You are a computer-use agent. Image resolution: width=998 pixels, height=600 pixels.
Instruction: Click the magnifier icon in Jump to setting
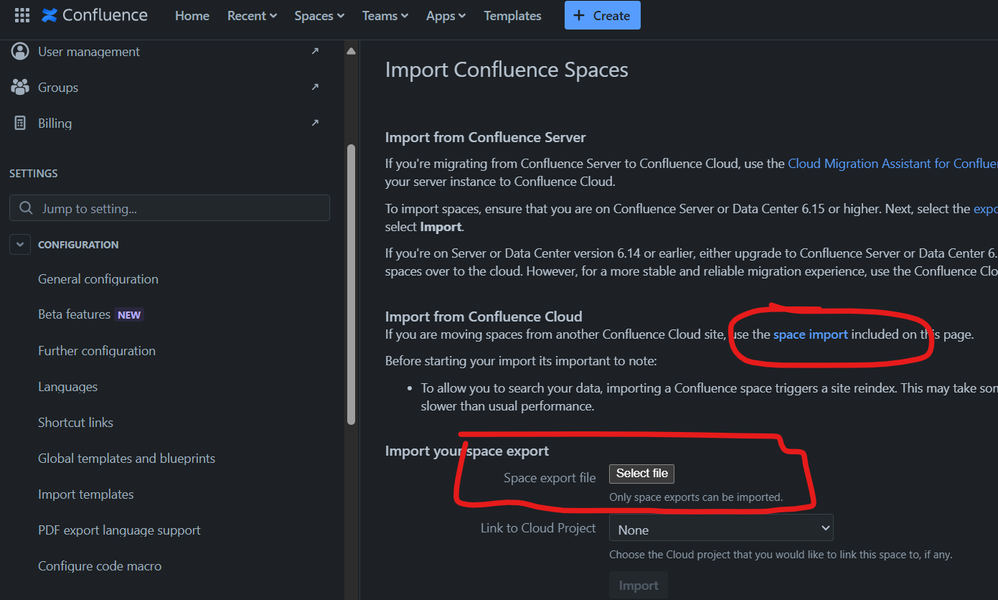click(x=25, y=207)
